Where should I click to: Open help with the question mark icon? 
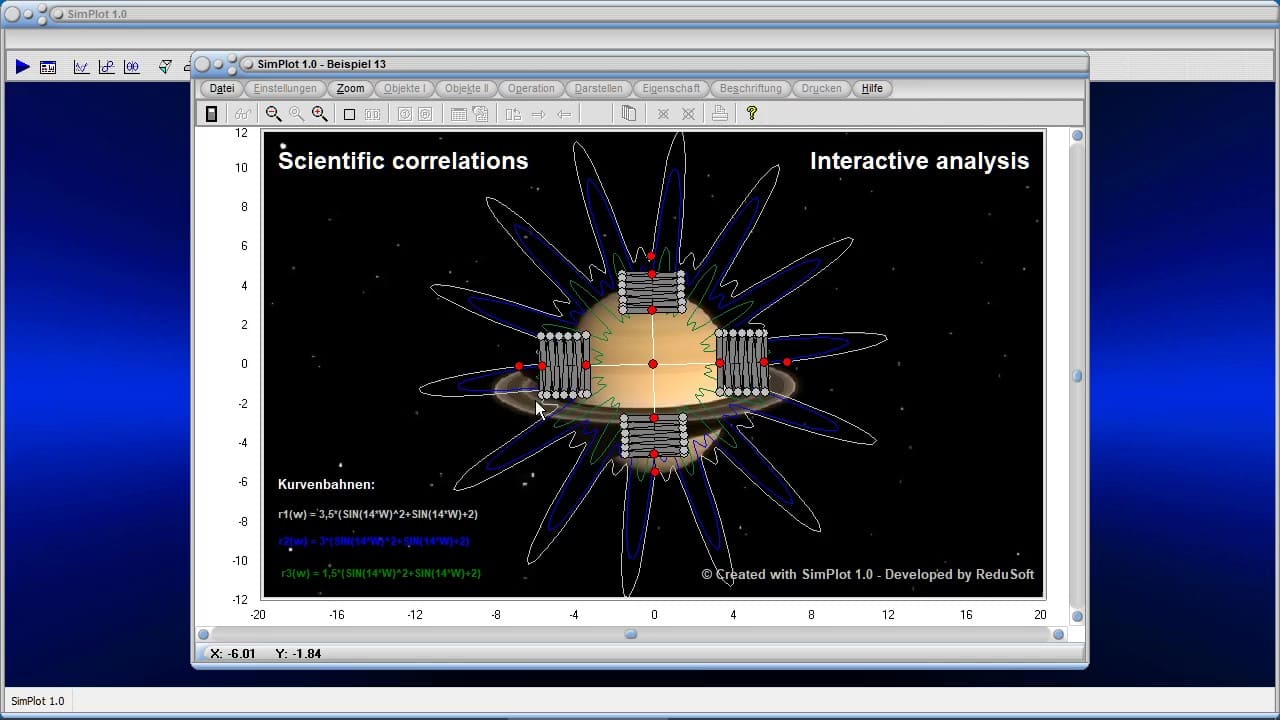tap(752, 114)
